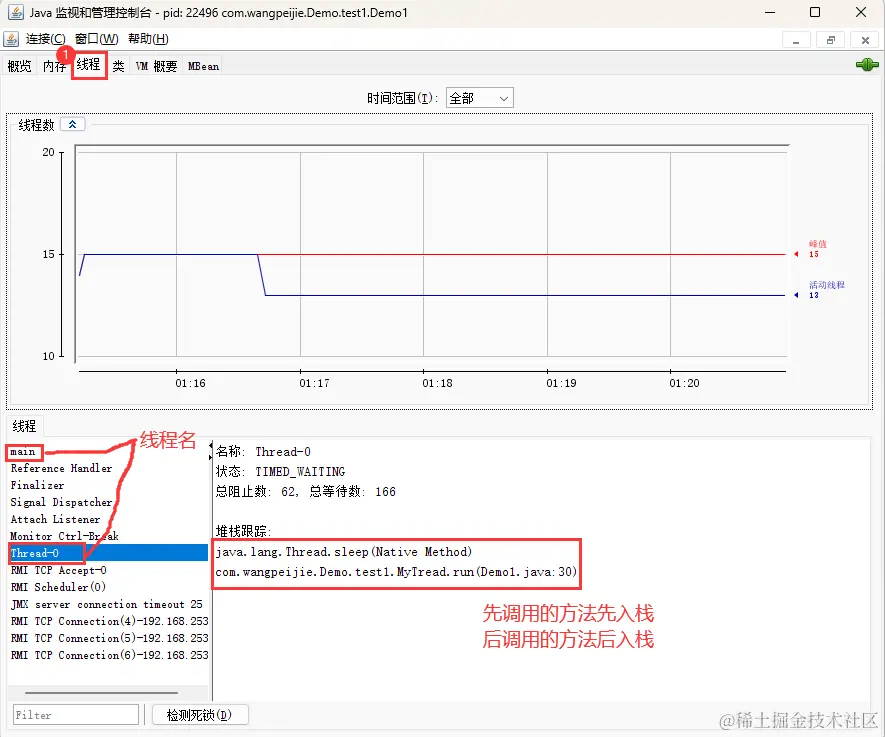This screenshot has height=737, width=885.
Task: Switch to the 类 tab
Action: click(118, 66)
